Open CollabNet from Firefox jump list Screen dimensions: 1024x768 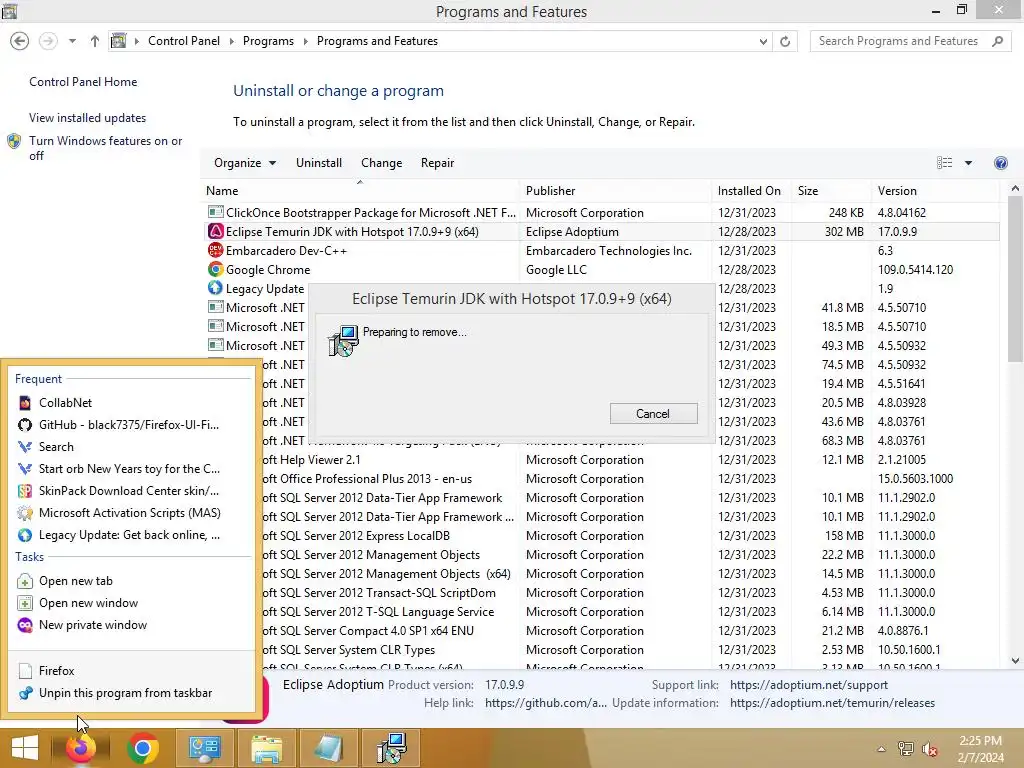click(132, 403)
